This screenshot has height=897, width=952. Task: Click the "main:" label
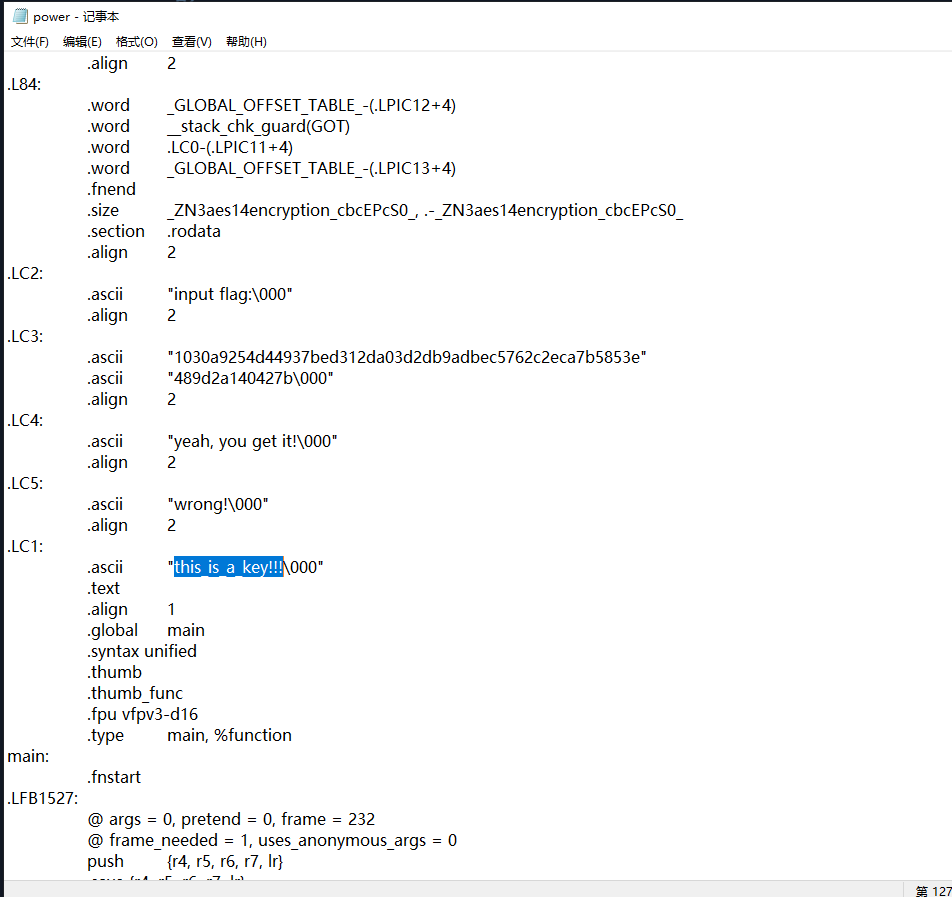pos(28,757)
